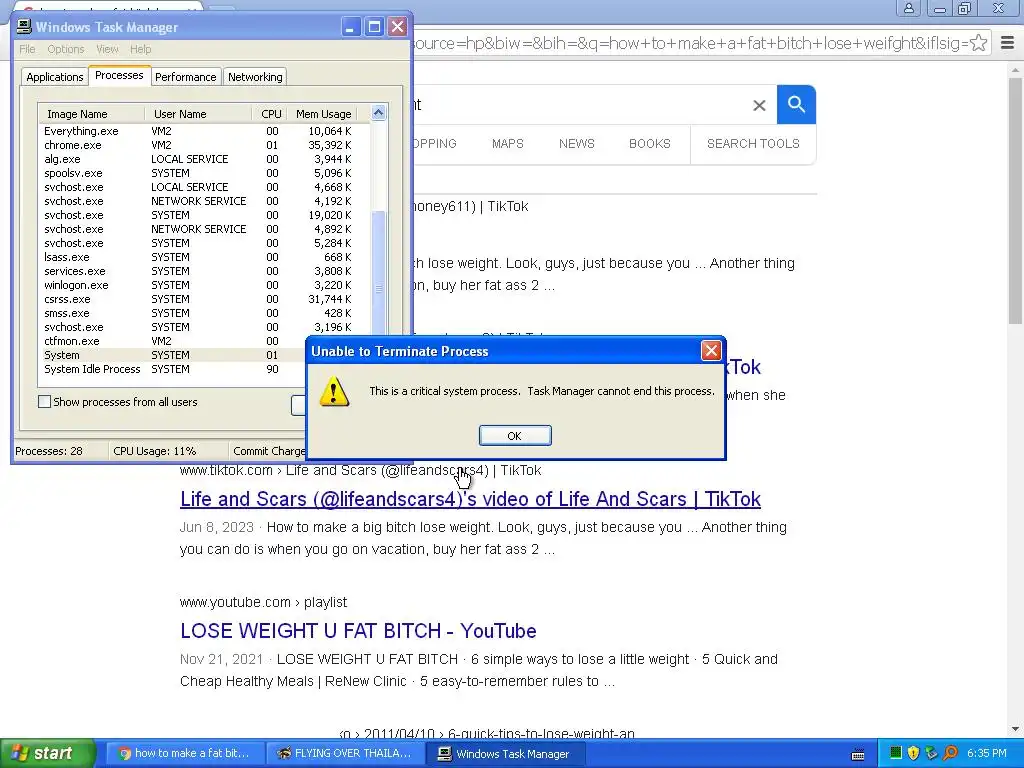Open the Options menu in Task Manager
1024x768 pixels.
click(x=65, y=49)
